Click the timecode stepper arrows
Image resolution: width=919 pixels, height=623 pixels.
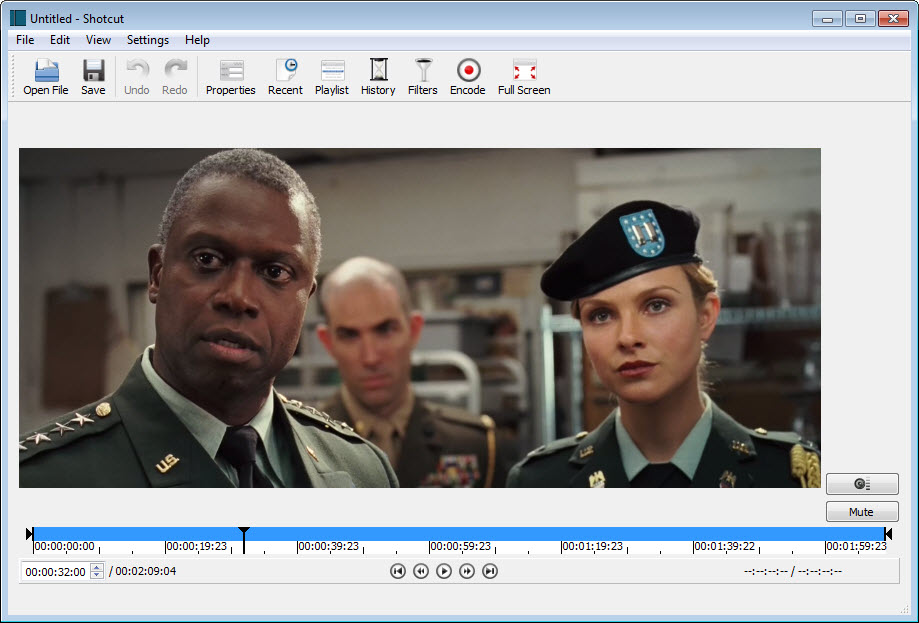pos(97,571)
